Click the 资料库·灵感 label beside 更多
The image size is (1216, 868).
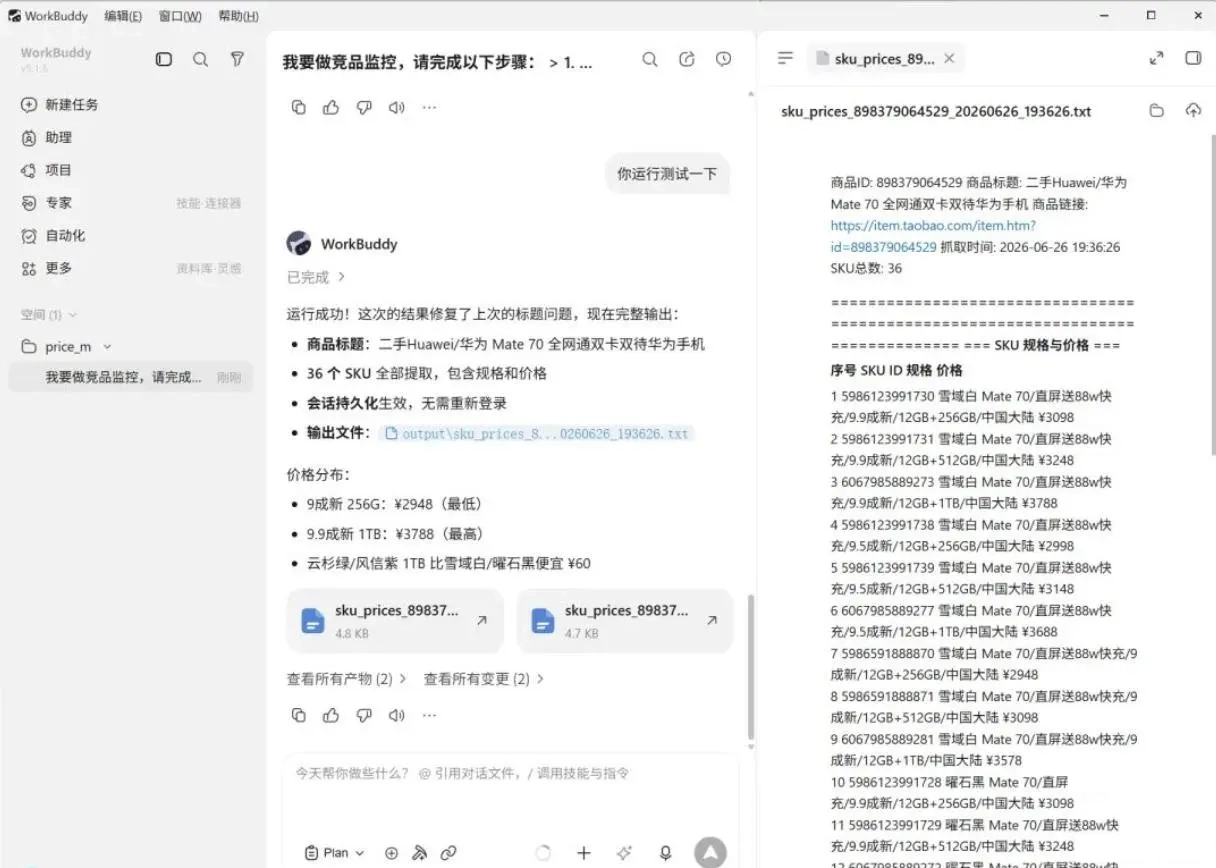tap(209, 269)
